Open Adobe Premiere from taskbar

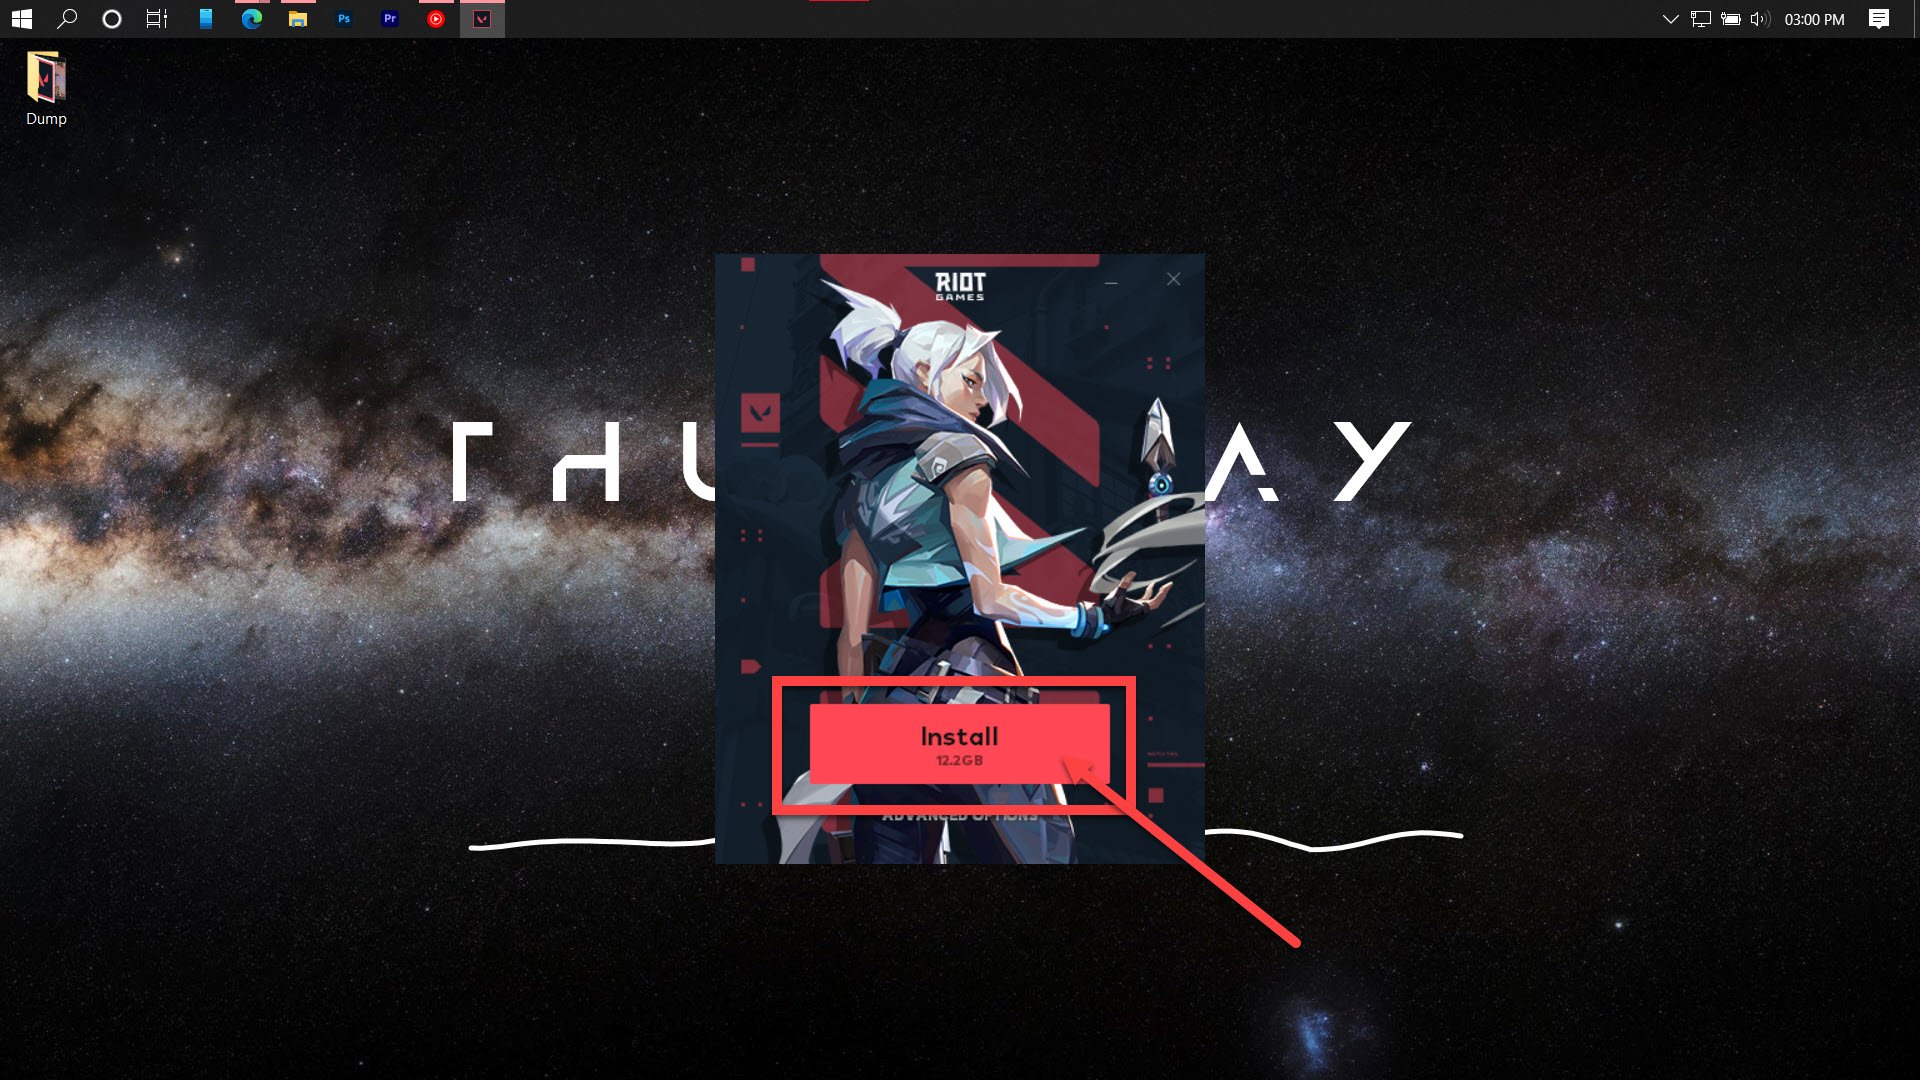point(390,18)
